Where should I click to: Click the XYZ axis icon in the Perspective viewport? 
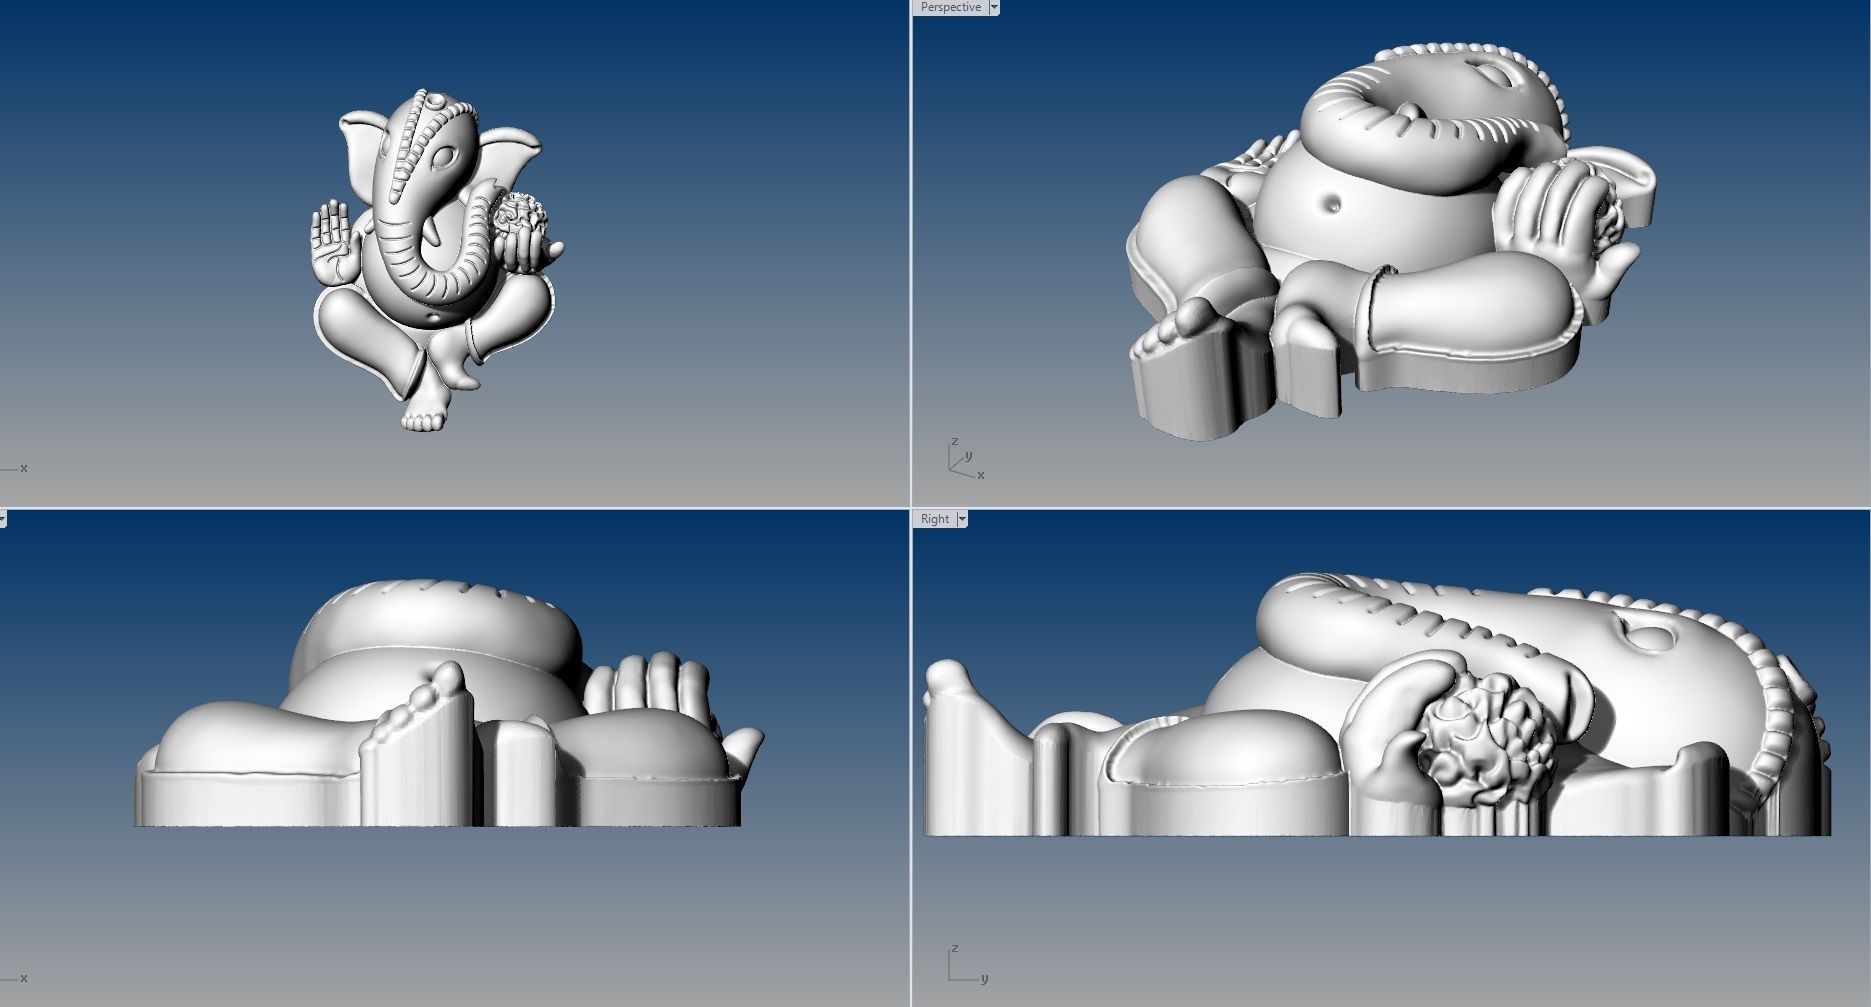pyautogui.click(x=965, y=459)
